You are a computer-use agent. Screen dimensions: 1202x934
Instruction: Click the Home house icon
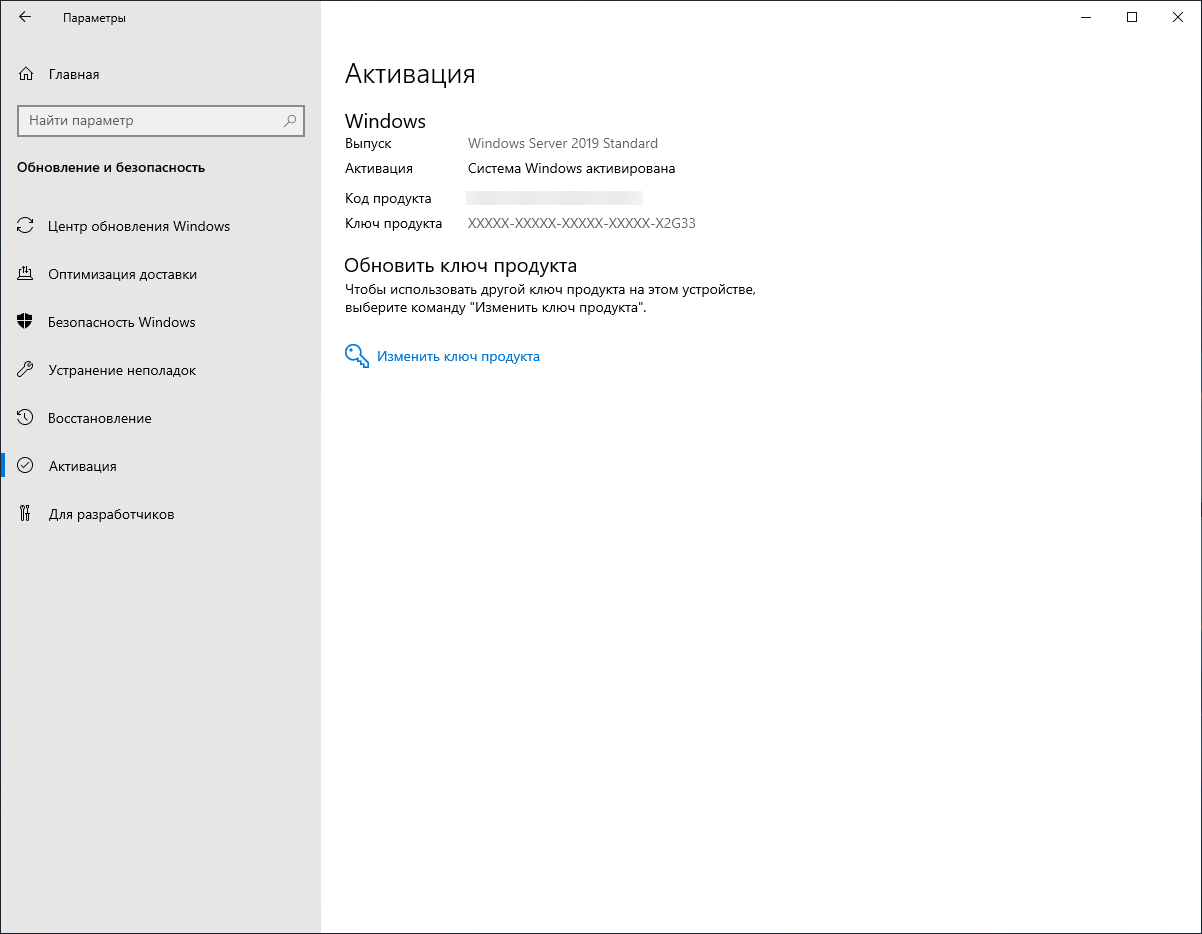(x=26, y=74)
